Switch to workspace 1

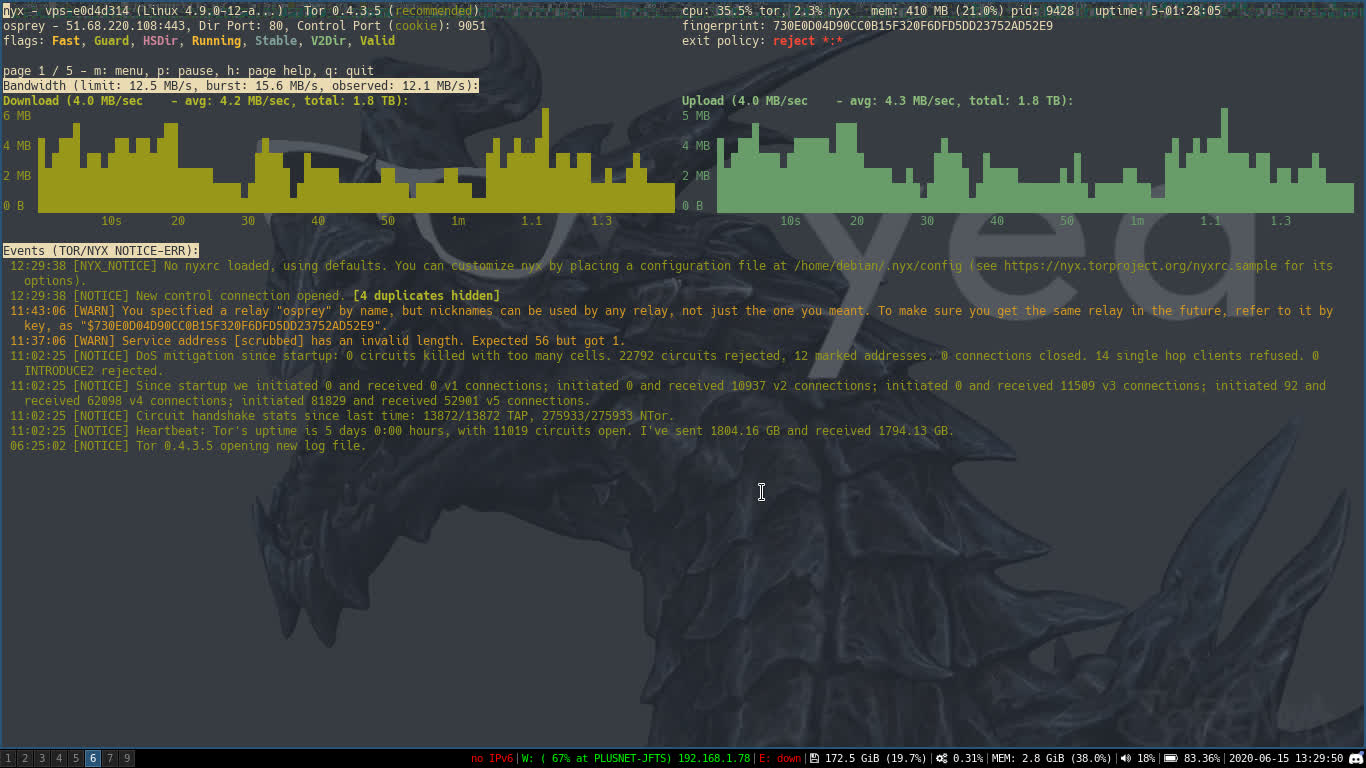click(8, 758)
